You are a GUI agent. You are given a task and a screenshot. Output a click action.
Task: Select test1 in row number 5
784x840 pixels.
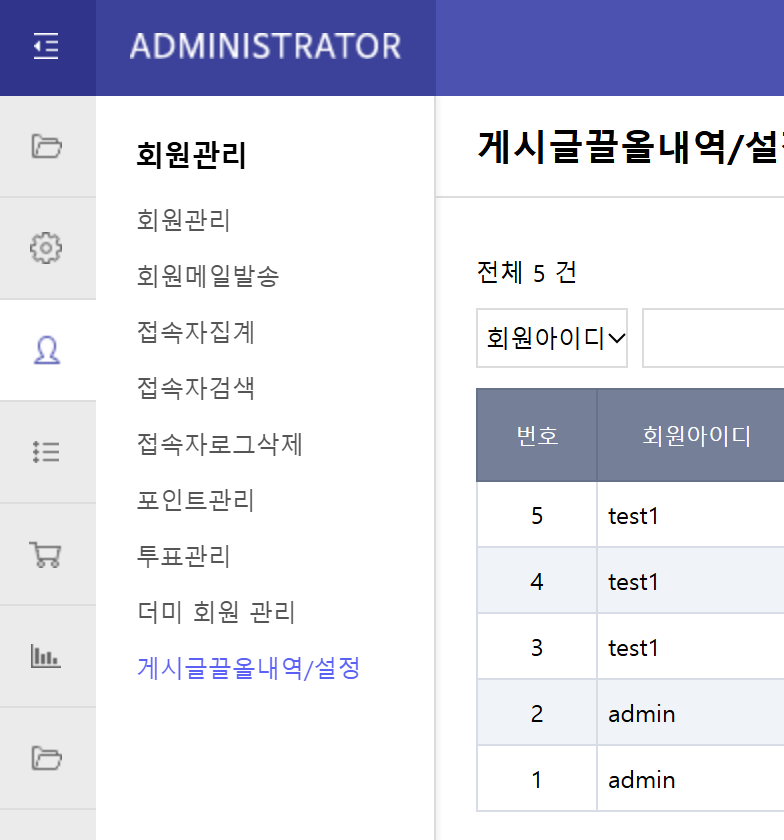click(x=633, y=516)
